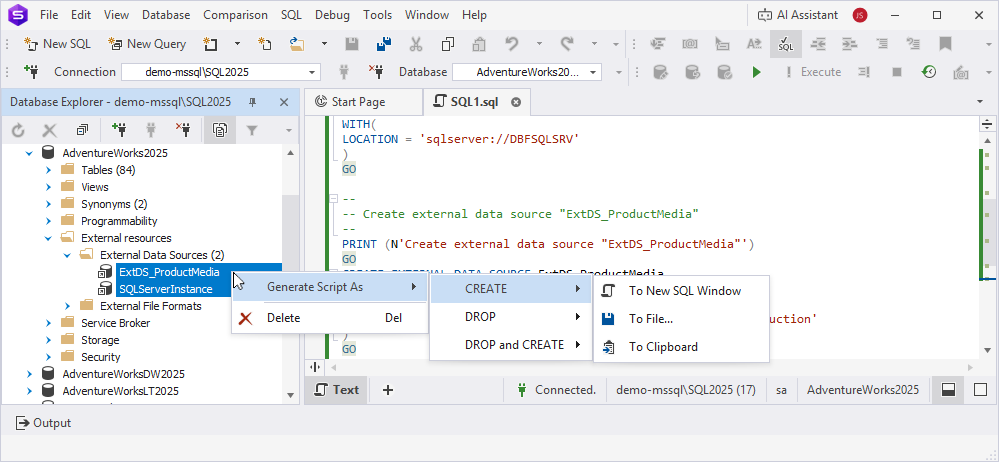Click the New SQL toolbar button

point(57,44)
